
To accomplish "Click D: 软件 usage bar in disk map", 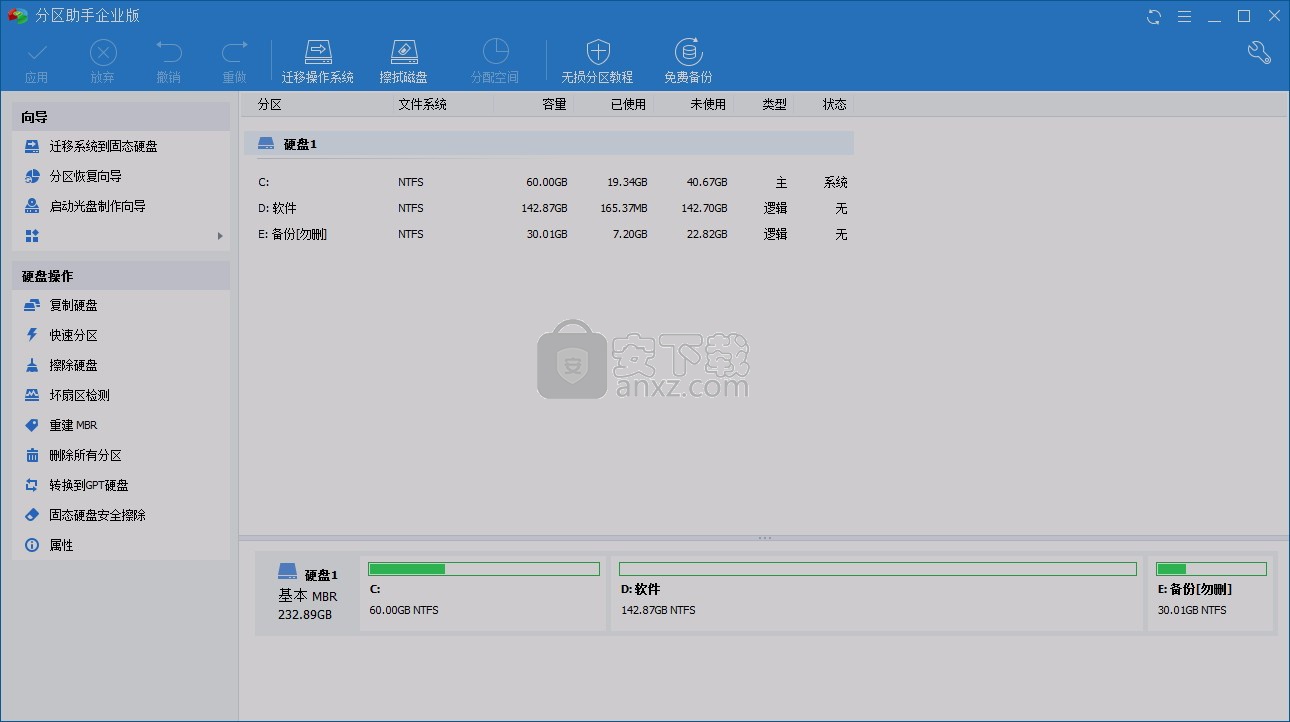I will tap(878, 569).
